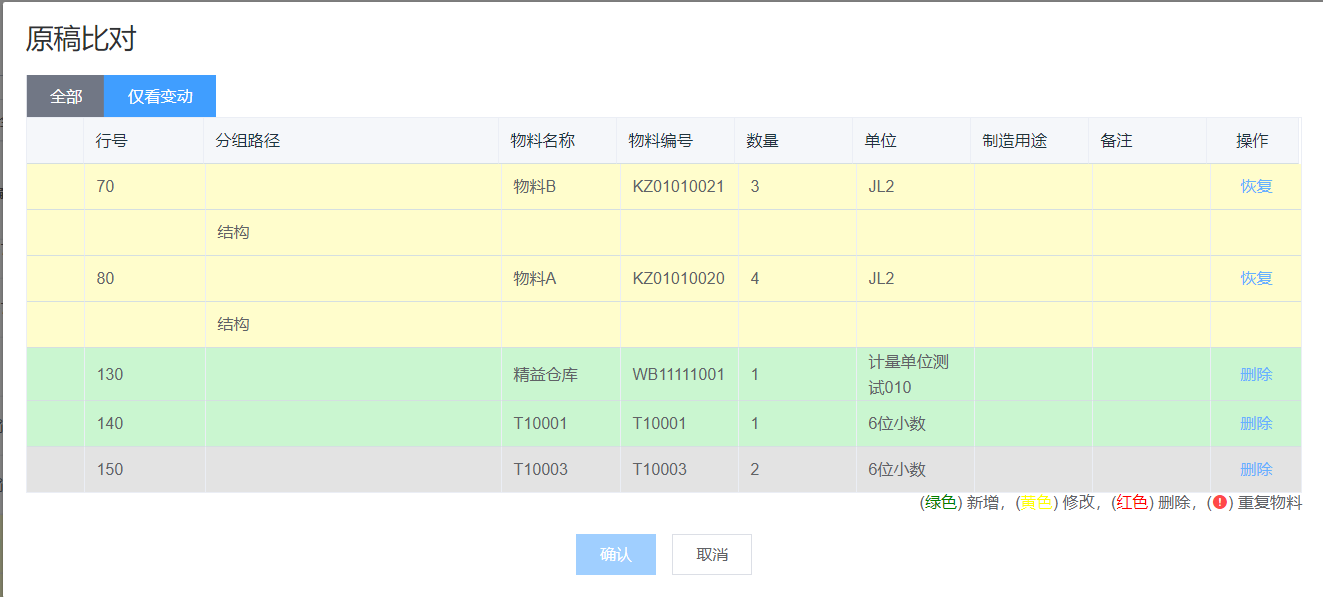This screenshot has width=1323, height=597.
Task: Select the 仅看变动 tab
Action: 160,97
